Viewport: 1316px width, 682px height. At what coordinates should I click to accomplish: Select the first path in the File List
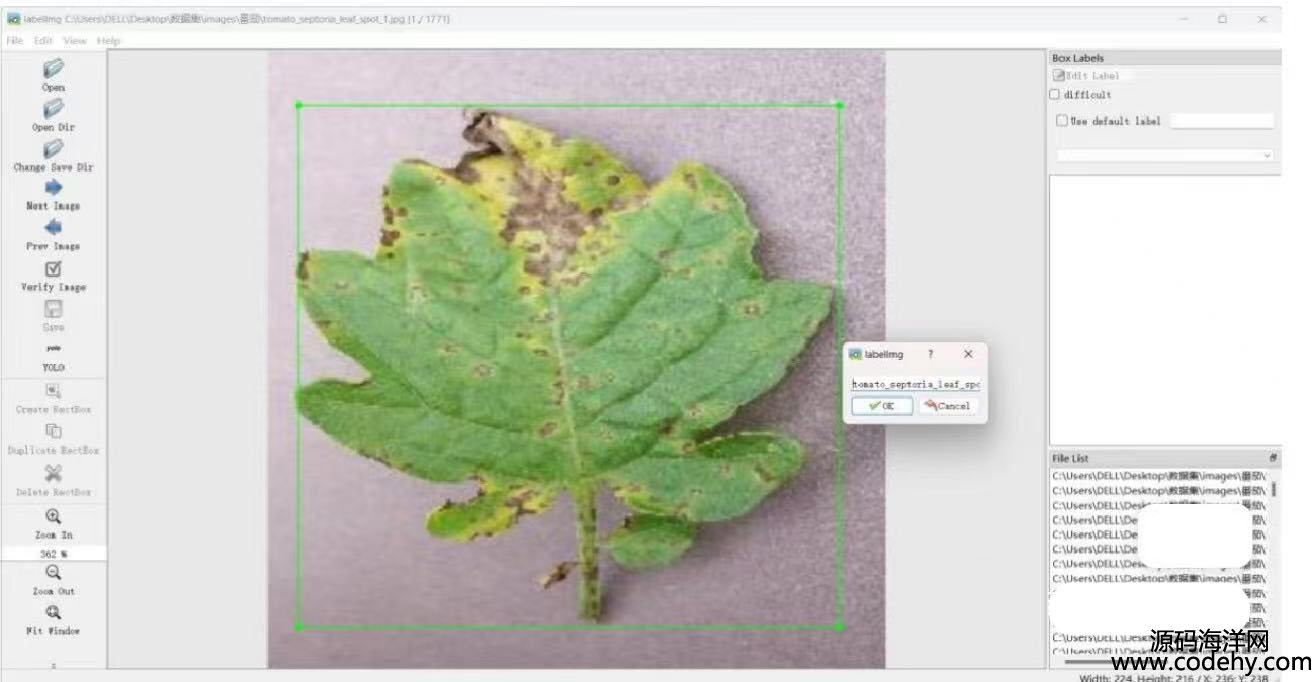pyautogui.click(x=1158, y=476)
